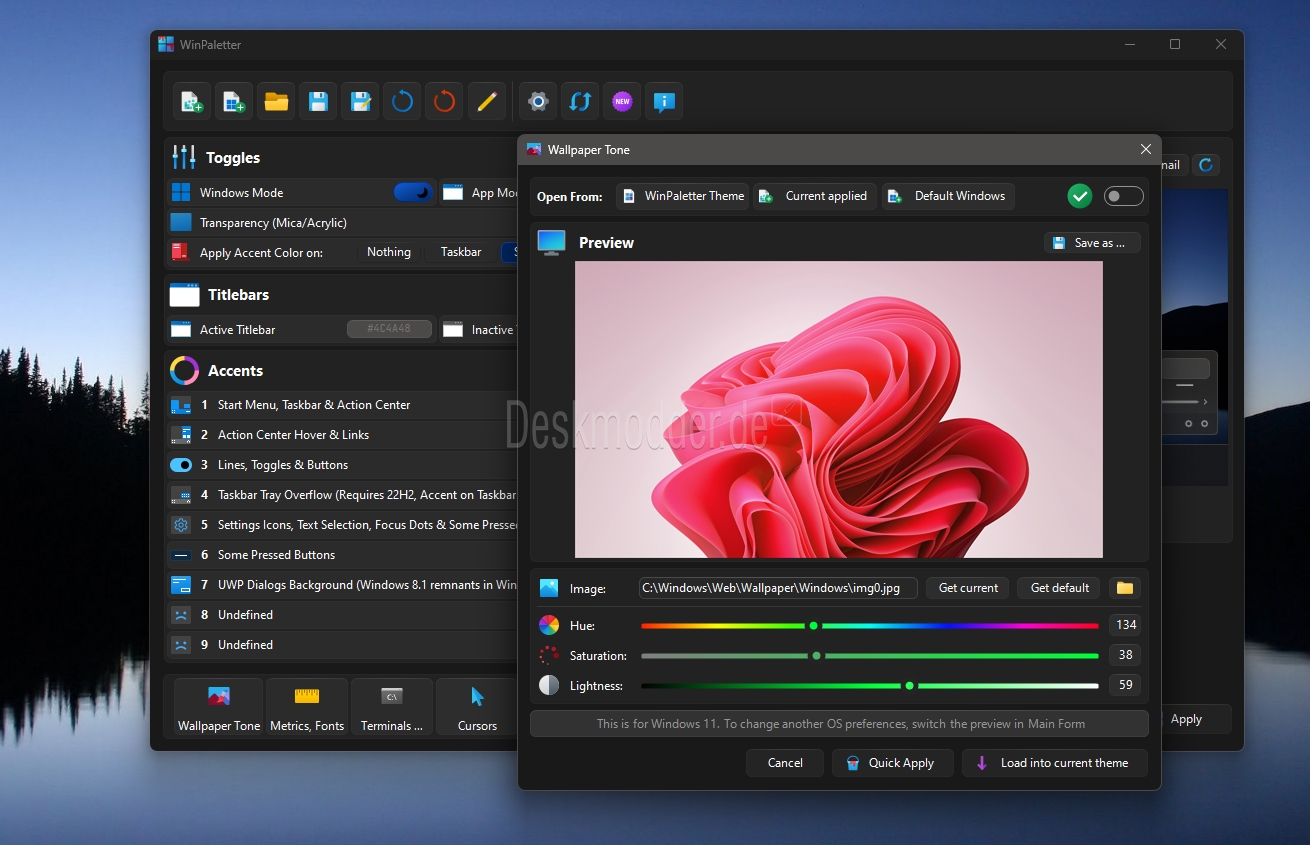Open the purple NEW badge icon
Viewport: 1310px width, 845px height.
coord(622,101)
